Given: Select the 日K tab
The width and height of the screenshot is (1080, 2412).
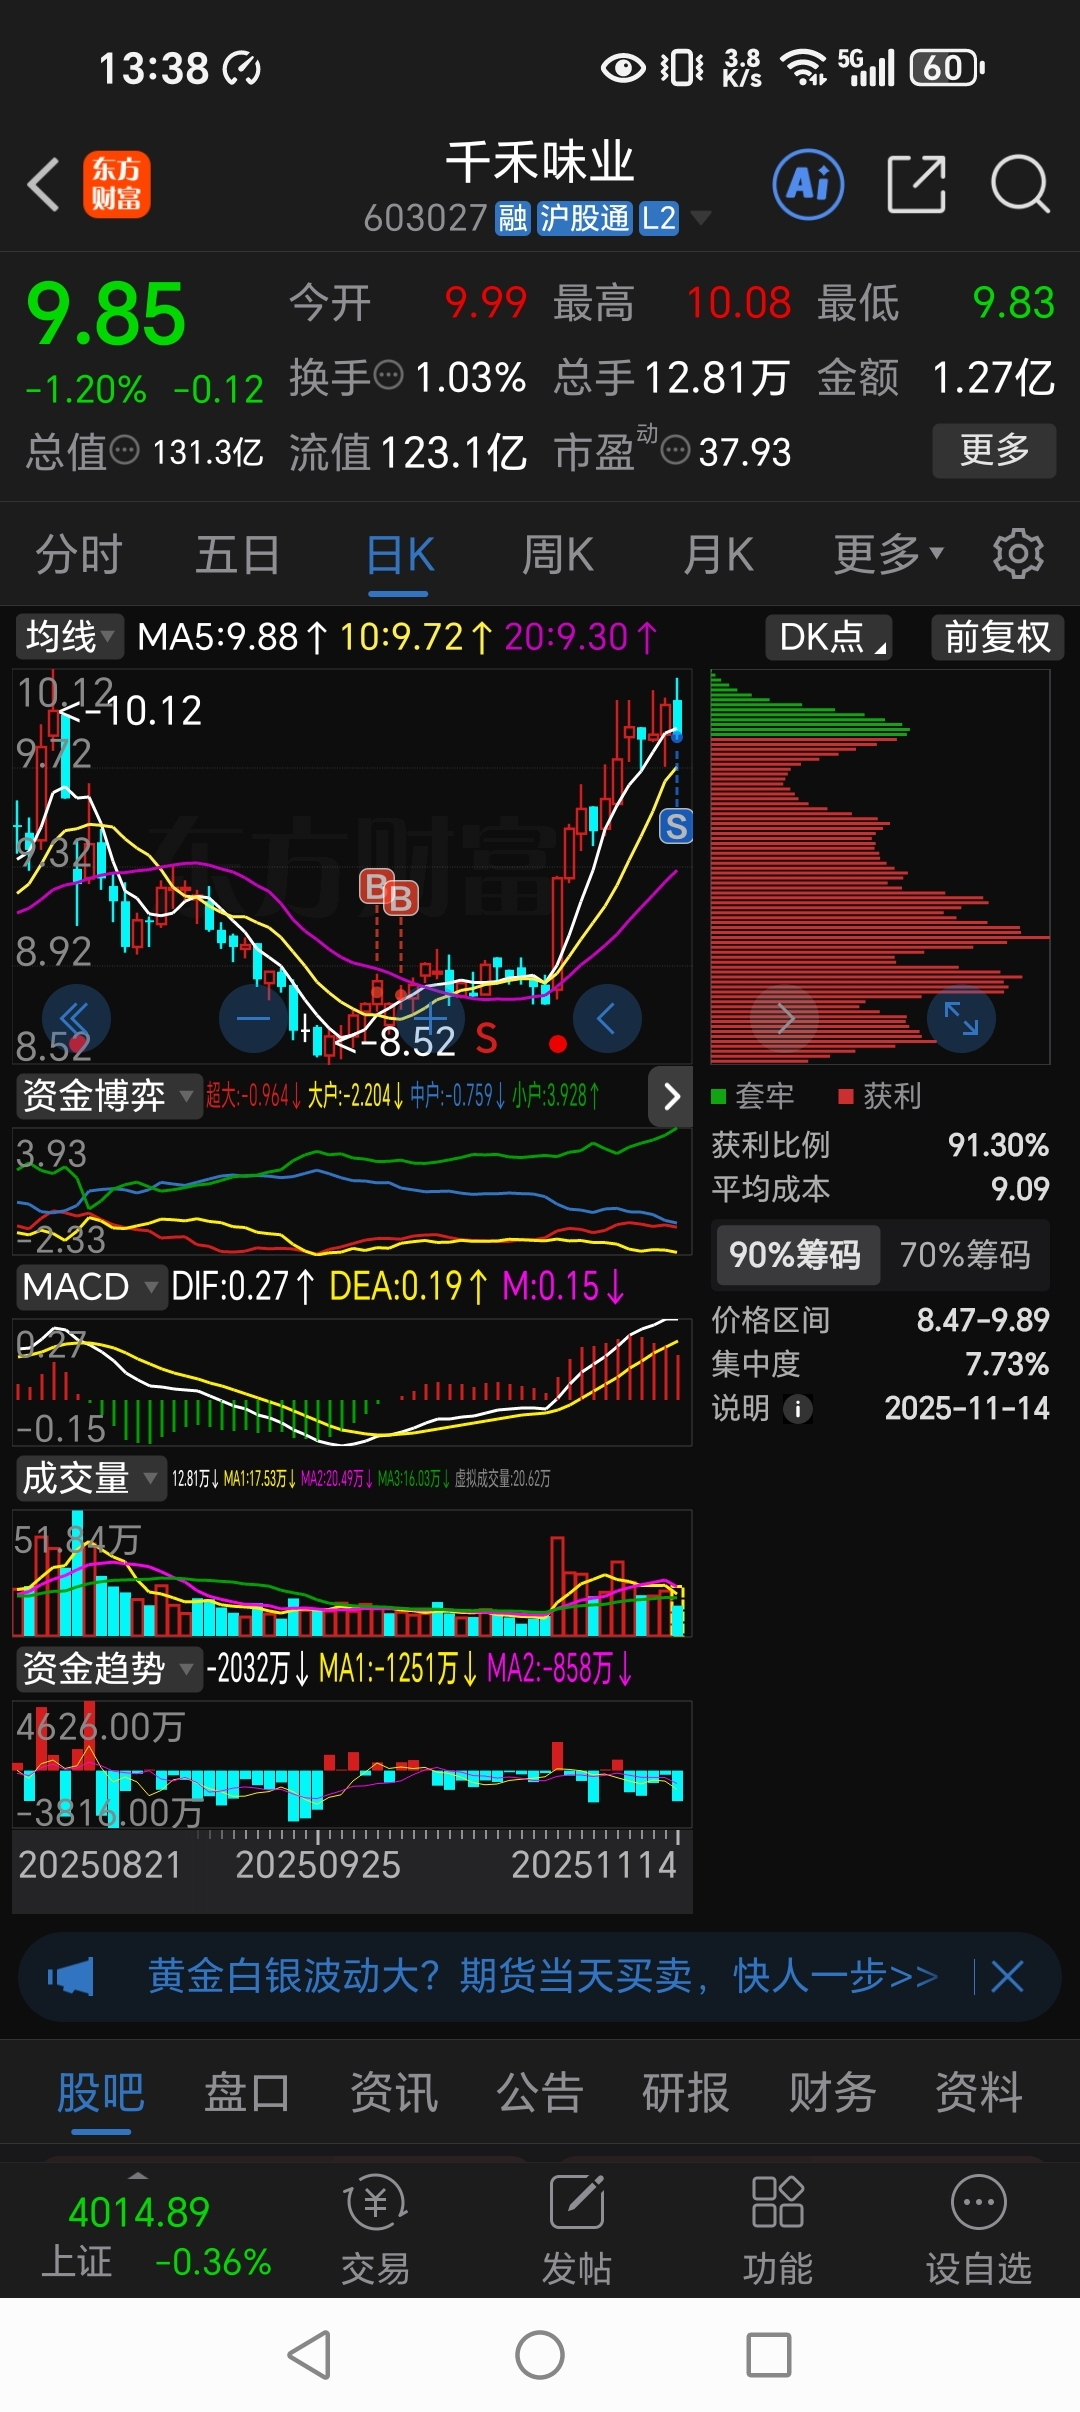Looking at the screenshot, I should pos(399,553).
